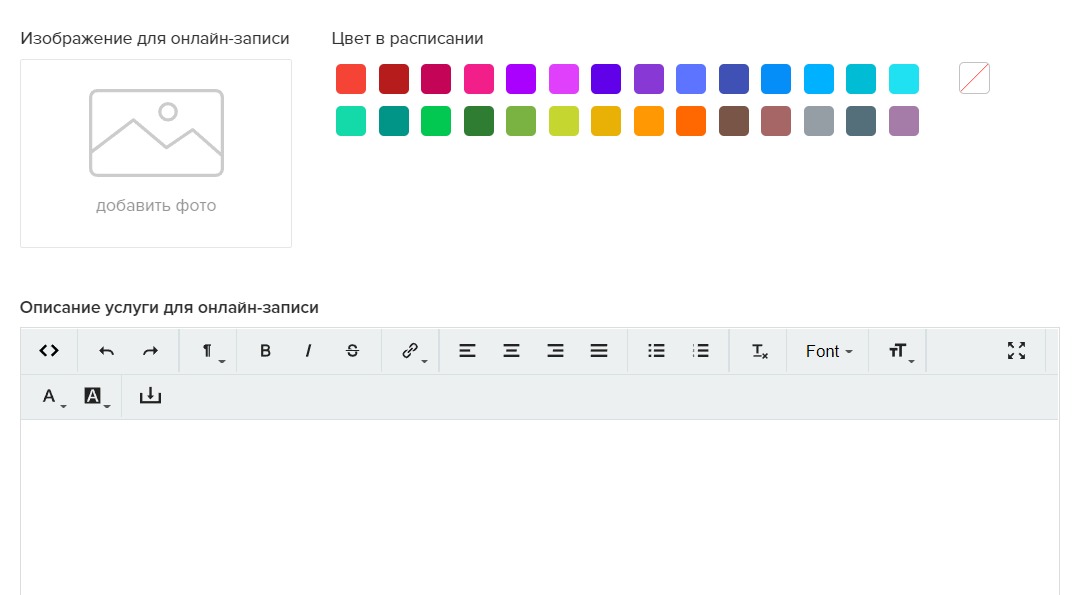Screen dimensions: 1082x595
Task: Pick the light magenta schedule color
Action: pyautogui.click(x=564, y=79)
